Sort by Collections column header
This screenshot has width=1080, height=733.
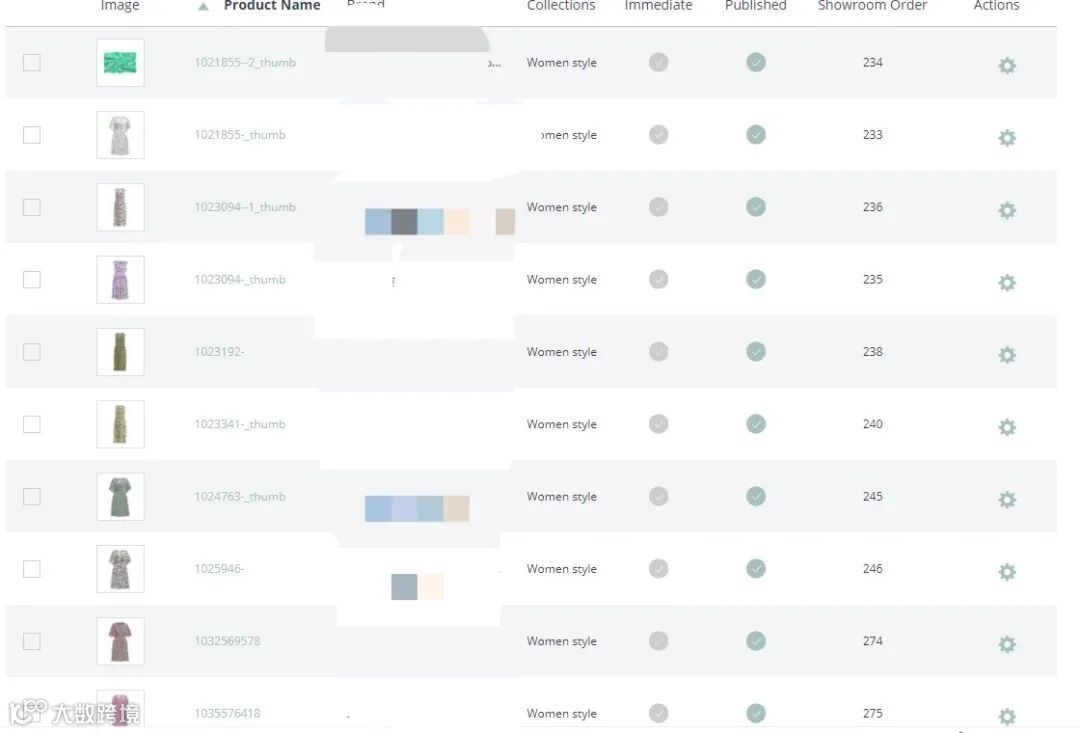pos(561,6)
